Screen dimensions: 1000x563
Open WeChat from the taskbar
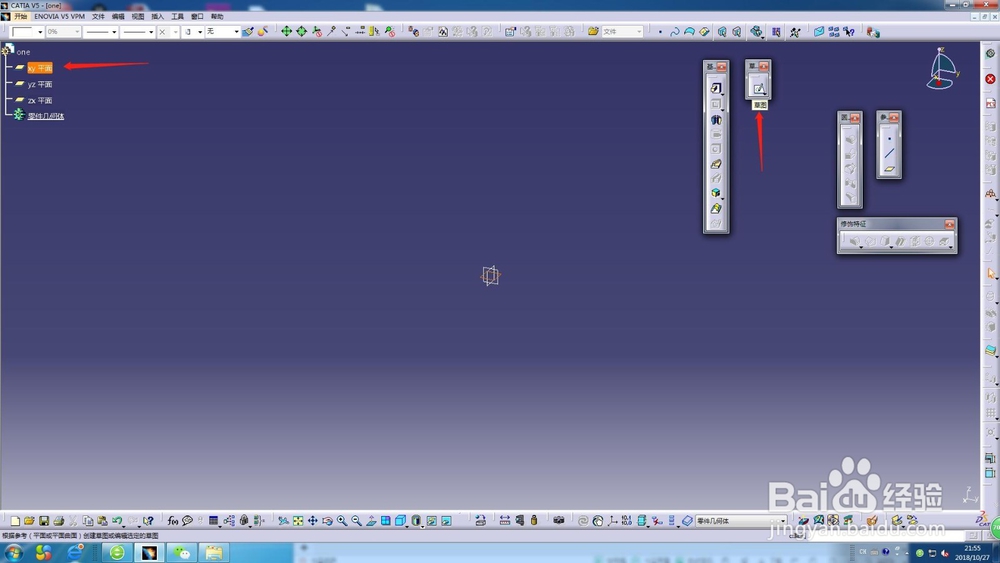[182, 552]
